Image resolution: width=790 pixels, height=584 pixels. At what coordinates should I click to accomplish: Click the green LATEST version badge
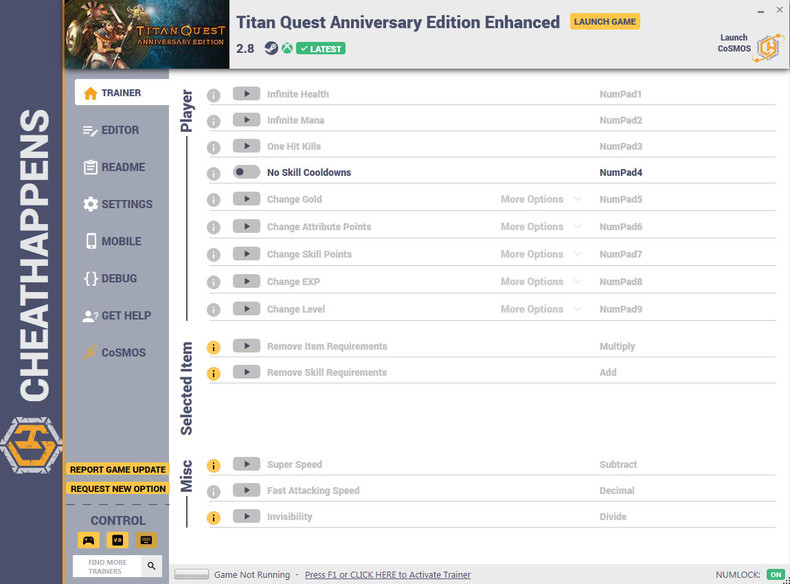(x=320, y=49)
